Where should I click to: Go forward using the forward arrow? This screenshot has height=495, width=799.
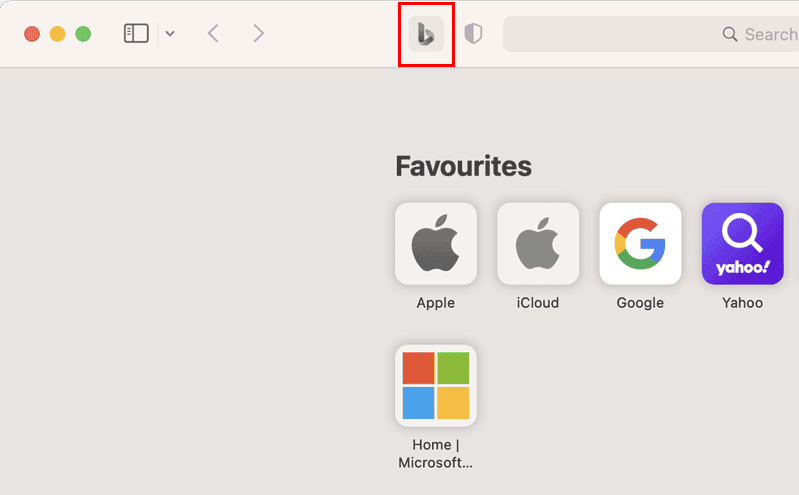259,34
